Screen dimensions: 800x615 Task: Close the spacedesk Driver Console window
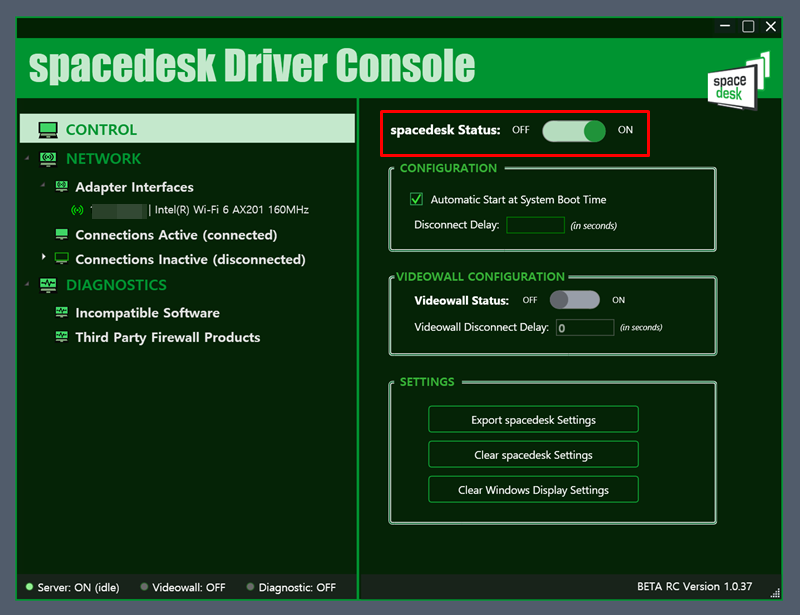click(x=771, y=26)
